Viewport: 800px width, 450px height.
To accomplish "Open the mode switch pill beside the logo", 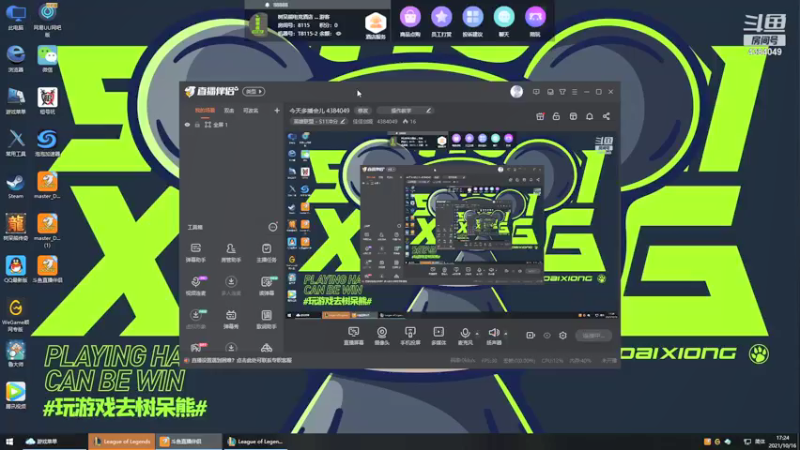I will pyautogui.click(x=254, y=91).
